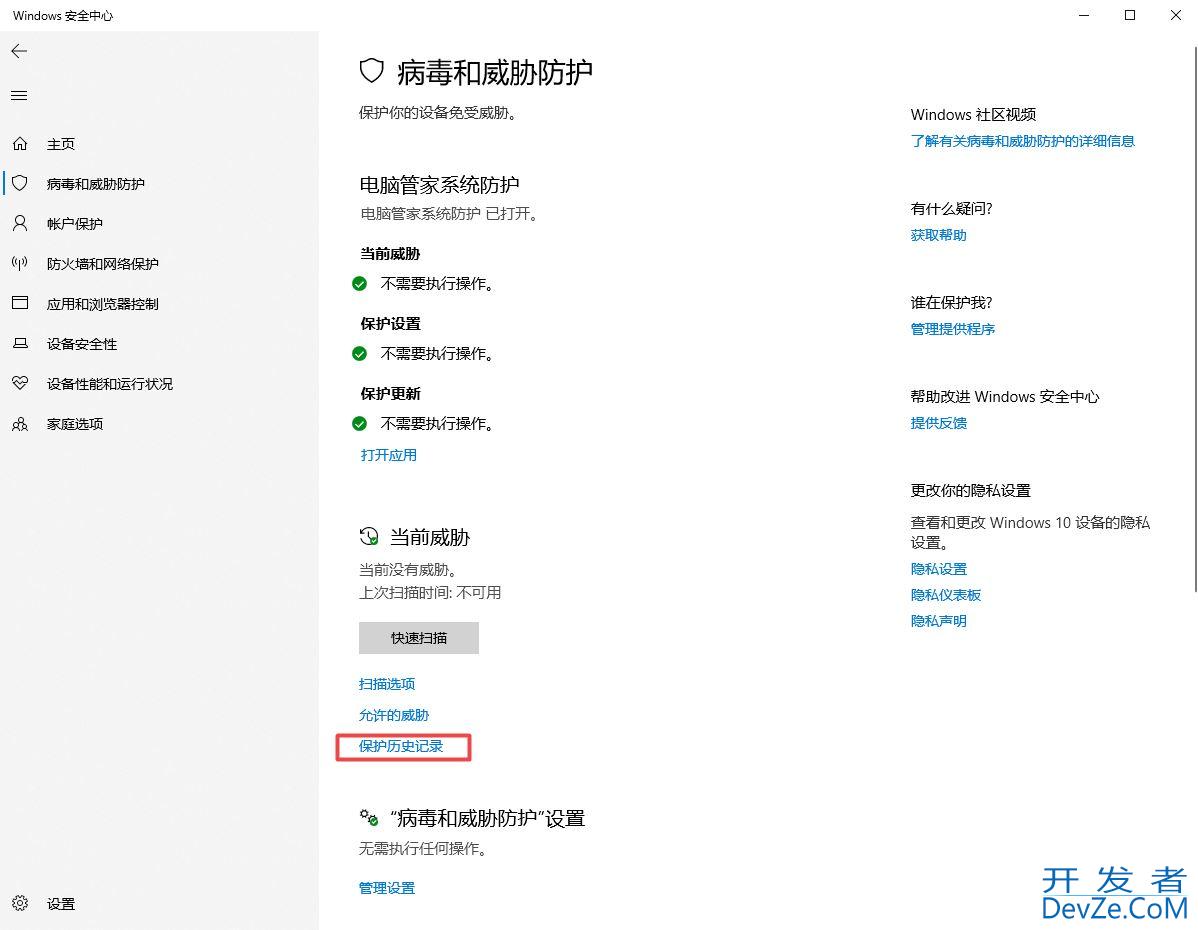The width and height of the screenshot is (1198, 930).
Task: Maximize the Windows 安全中心 window
Action: point(1130,15)
